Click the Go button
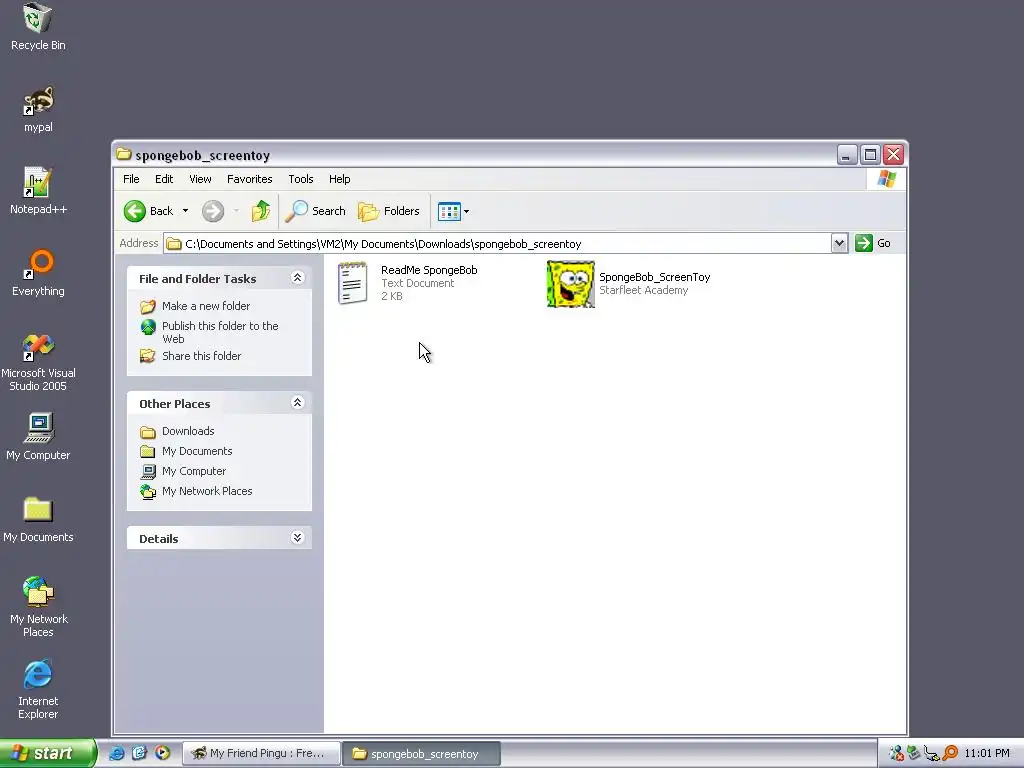1024x768 pixels. click(873, 243)
